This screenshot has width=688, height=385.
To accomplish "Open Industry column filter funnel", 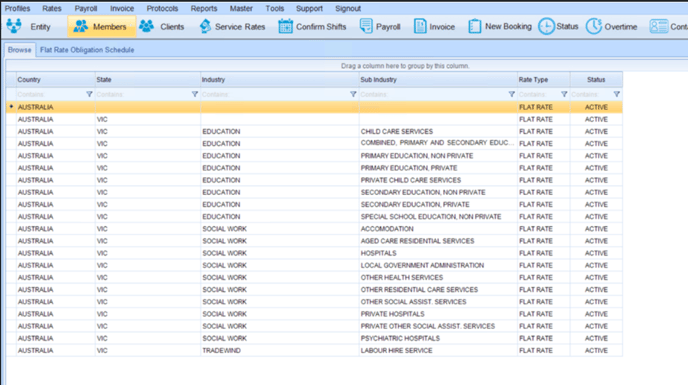I will tap(353, 94).
